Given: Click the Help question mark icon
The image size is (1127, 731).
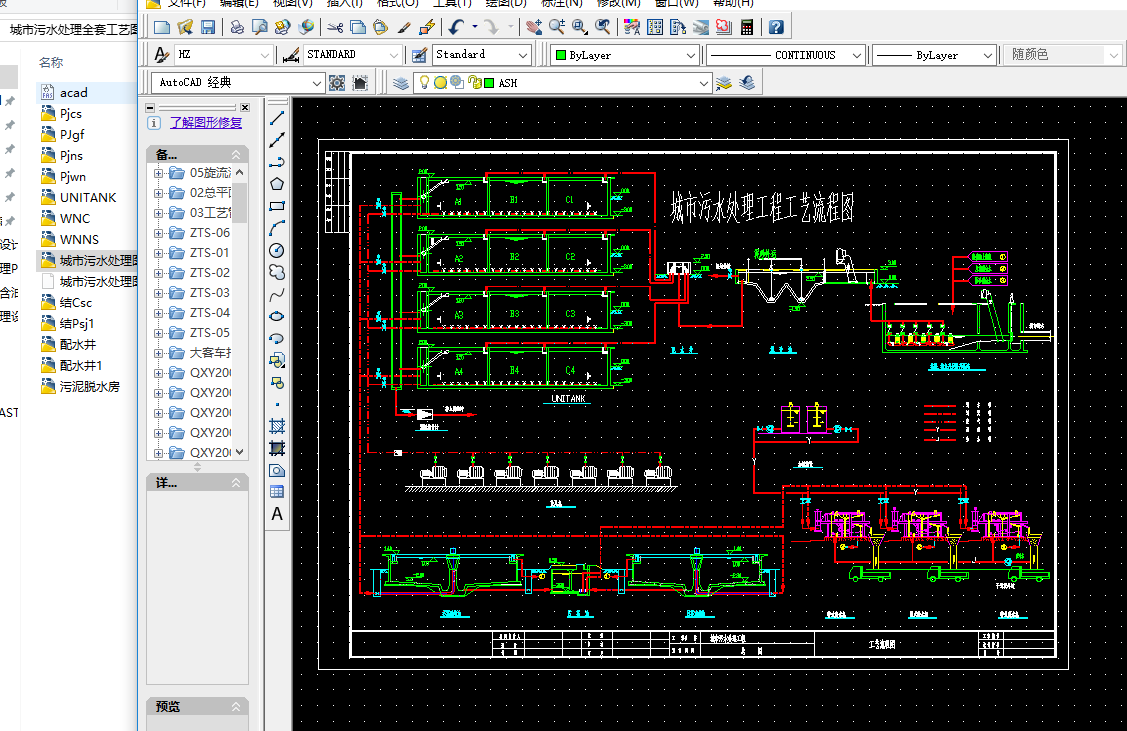Looking at the screenshot, I should pyautogui.click(x=776, y=27).
